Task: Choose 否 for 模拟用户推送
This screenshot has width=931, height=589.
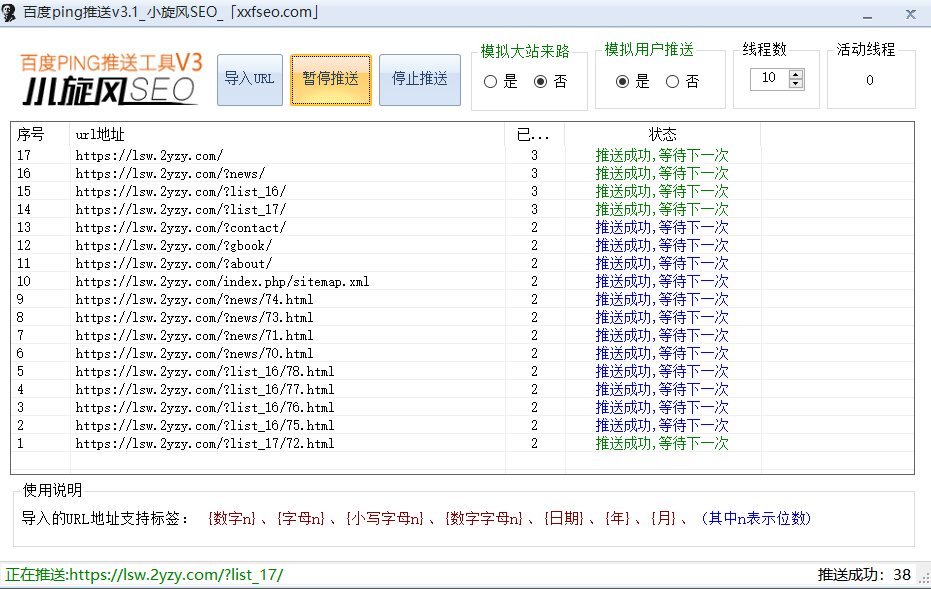Action: click(x=673, y=82)
